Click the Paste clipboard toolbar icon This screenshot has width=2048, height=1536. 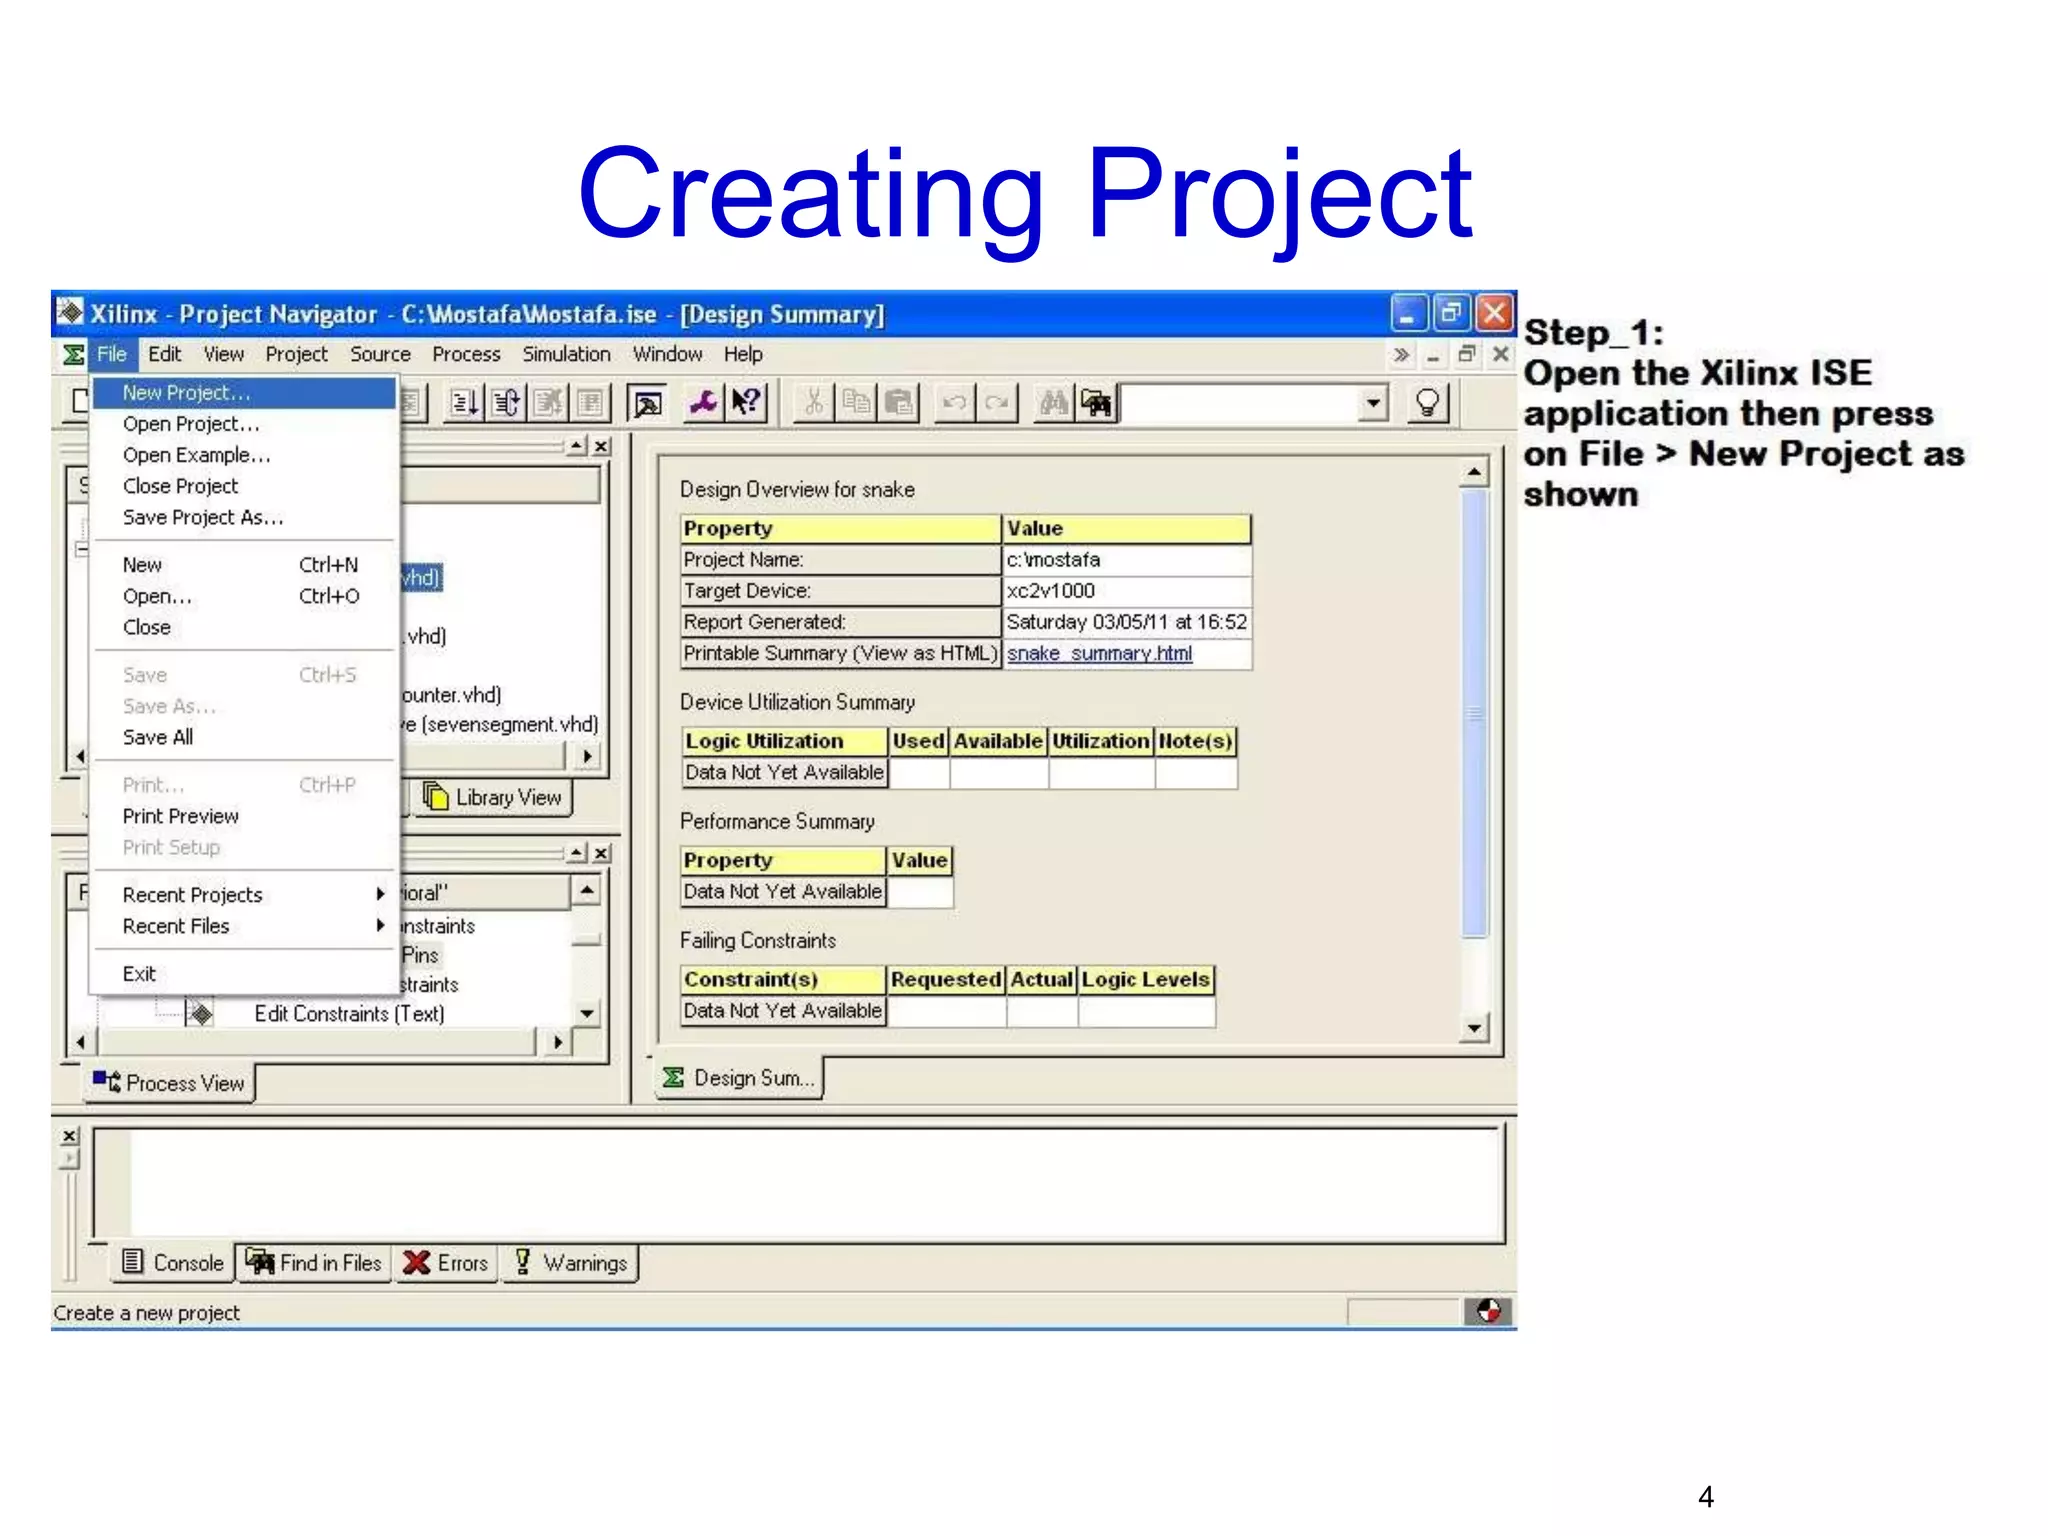point(899,403)
